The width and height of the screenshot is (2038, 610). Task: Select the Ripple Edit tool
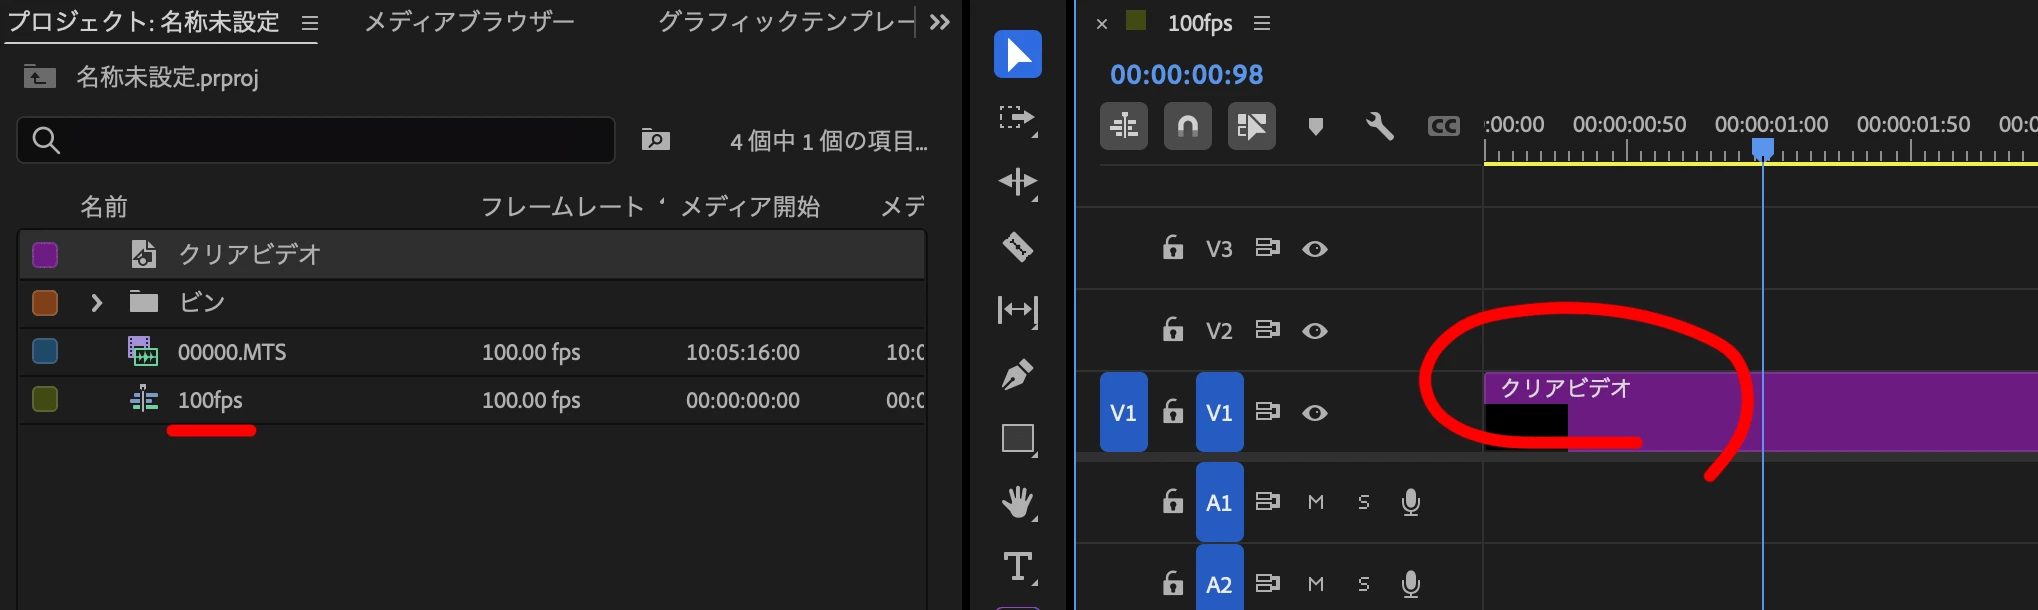click(1018, 182)
